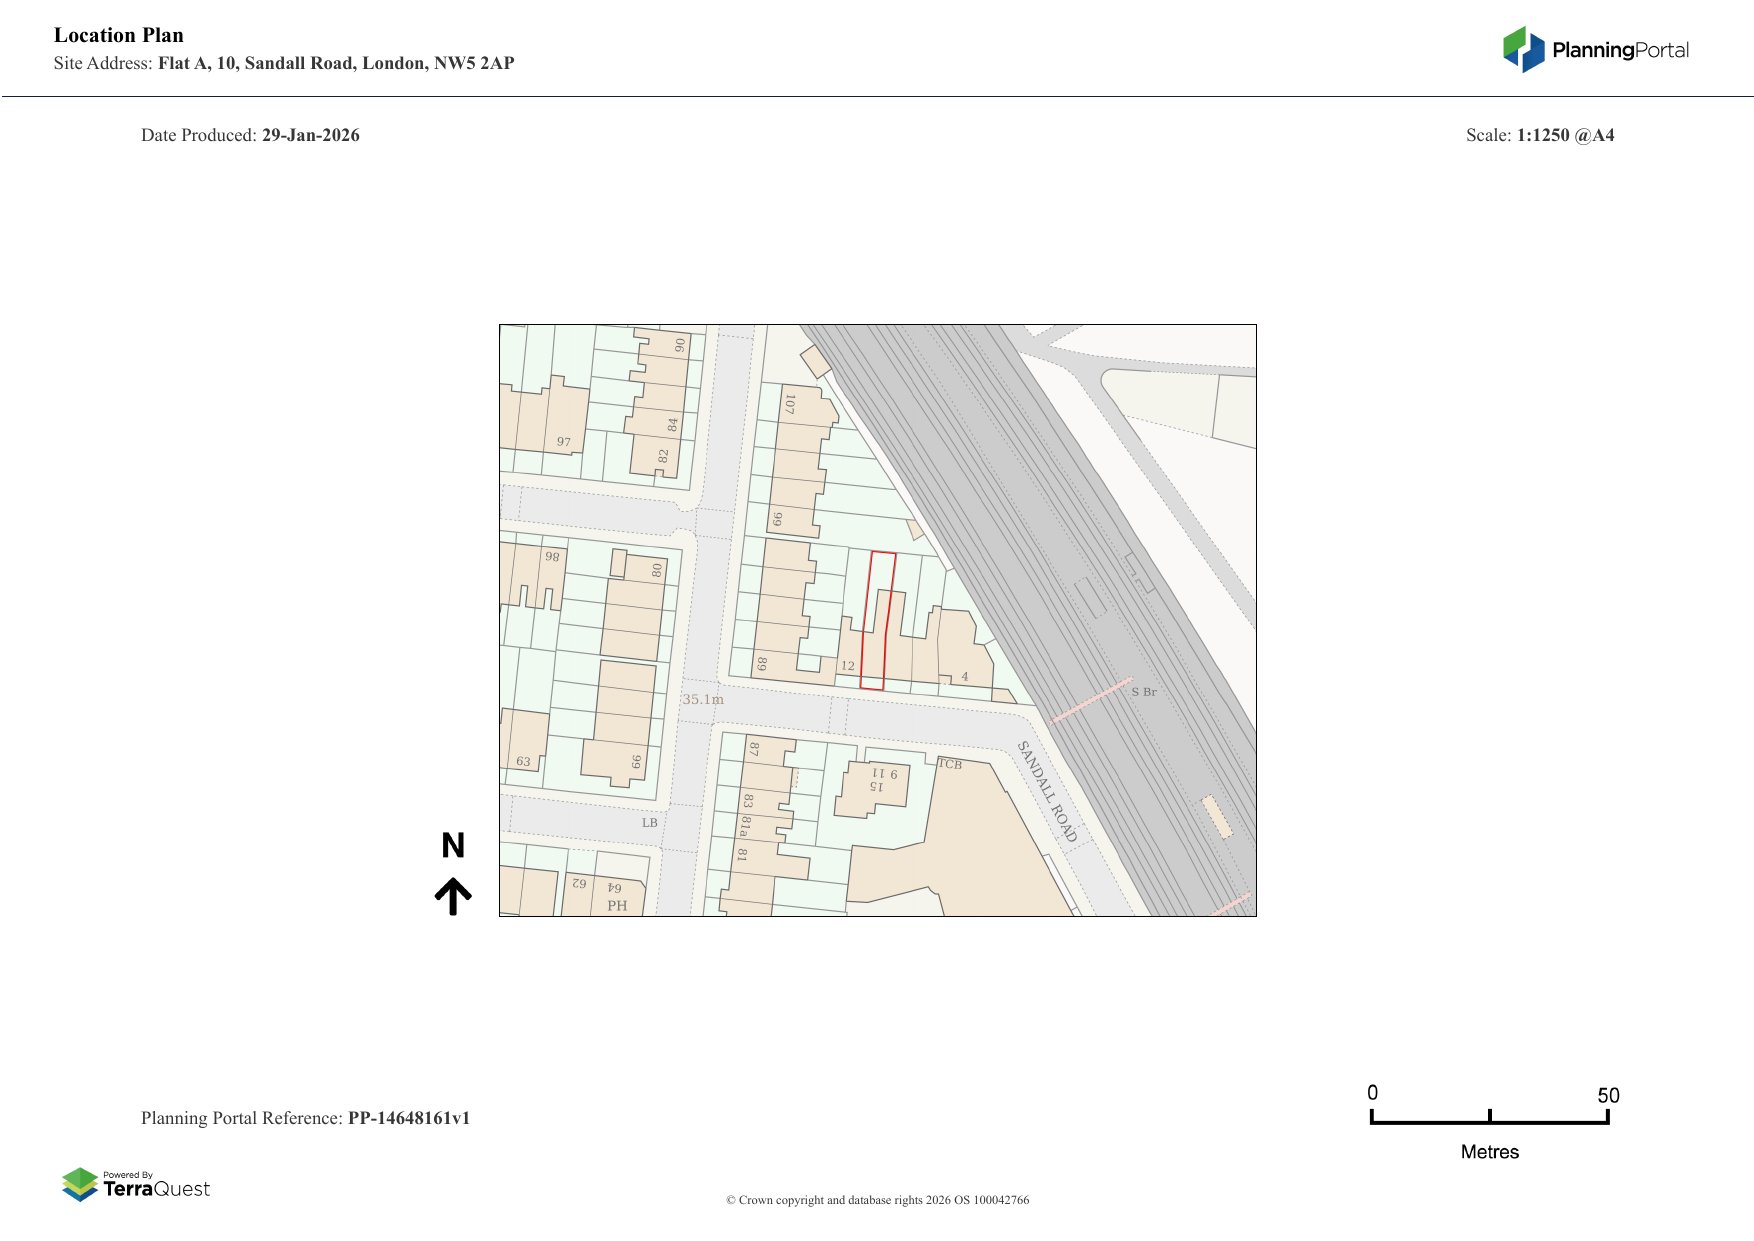Click the Planning Portal reference PP-14648161v1
The width and height of the screenshot is (1754, 1241).
[x=408, y=1118]
